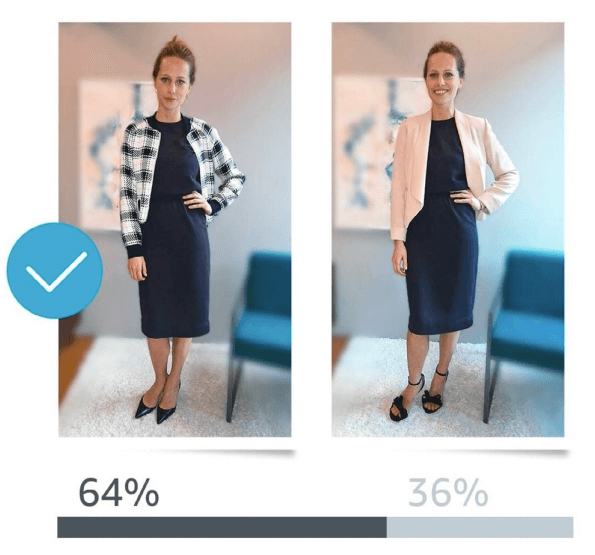Click the light gray segment of results bar

[480, 527]
